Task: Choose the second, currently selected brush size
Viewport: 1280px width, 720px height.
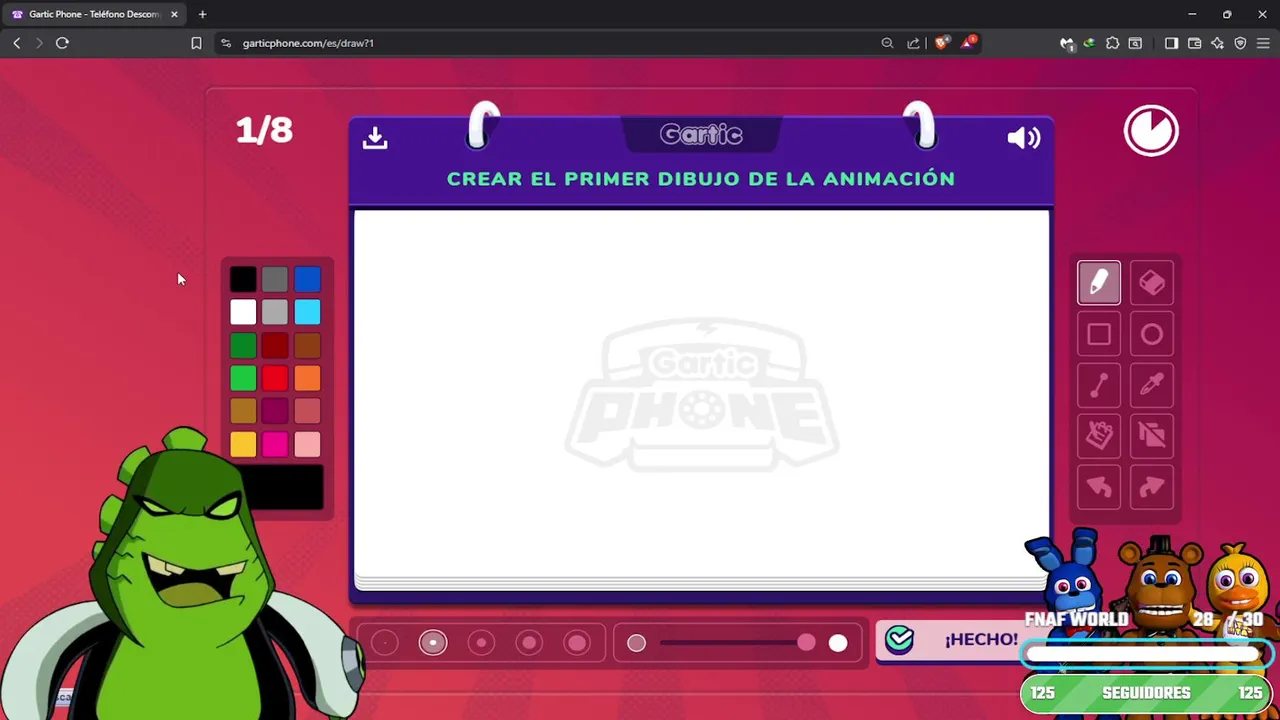Action: point(433,643)
